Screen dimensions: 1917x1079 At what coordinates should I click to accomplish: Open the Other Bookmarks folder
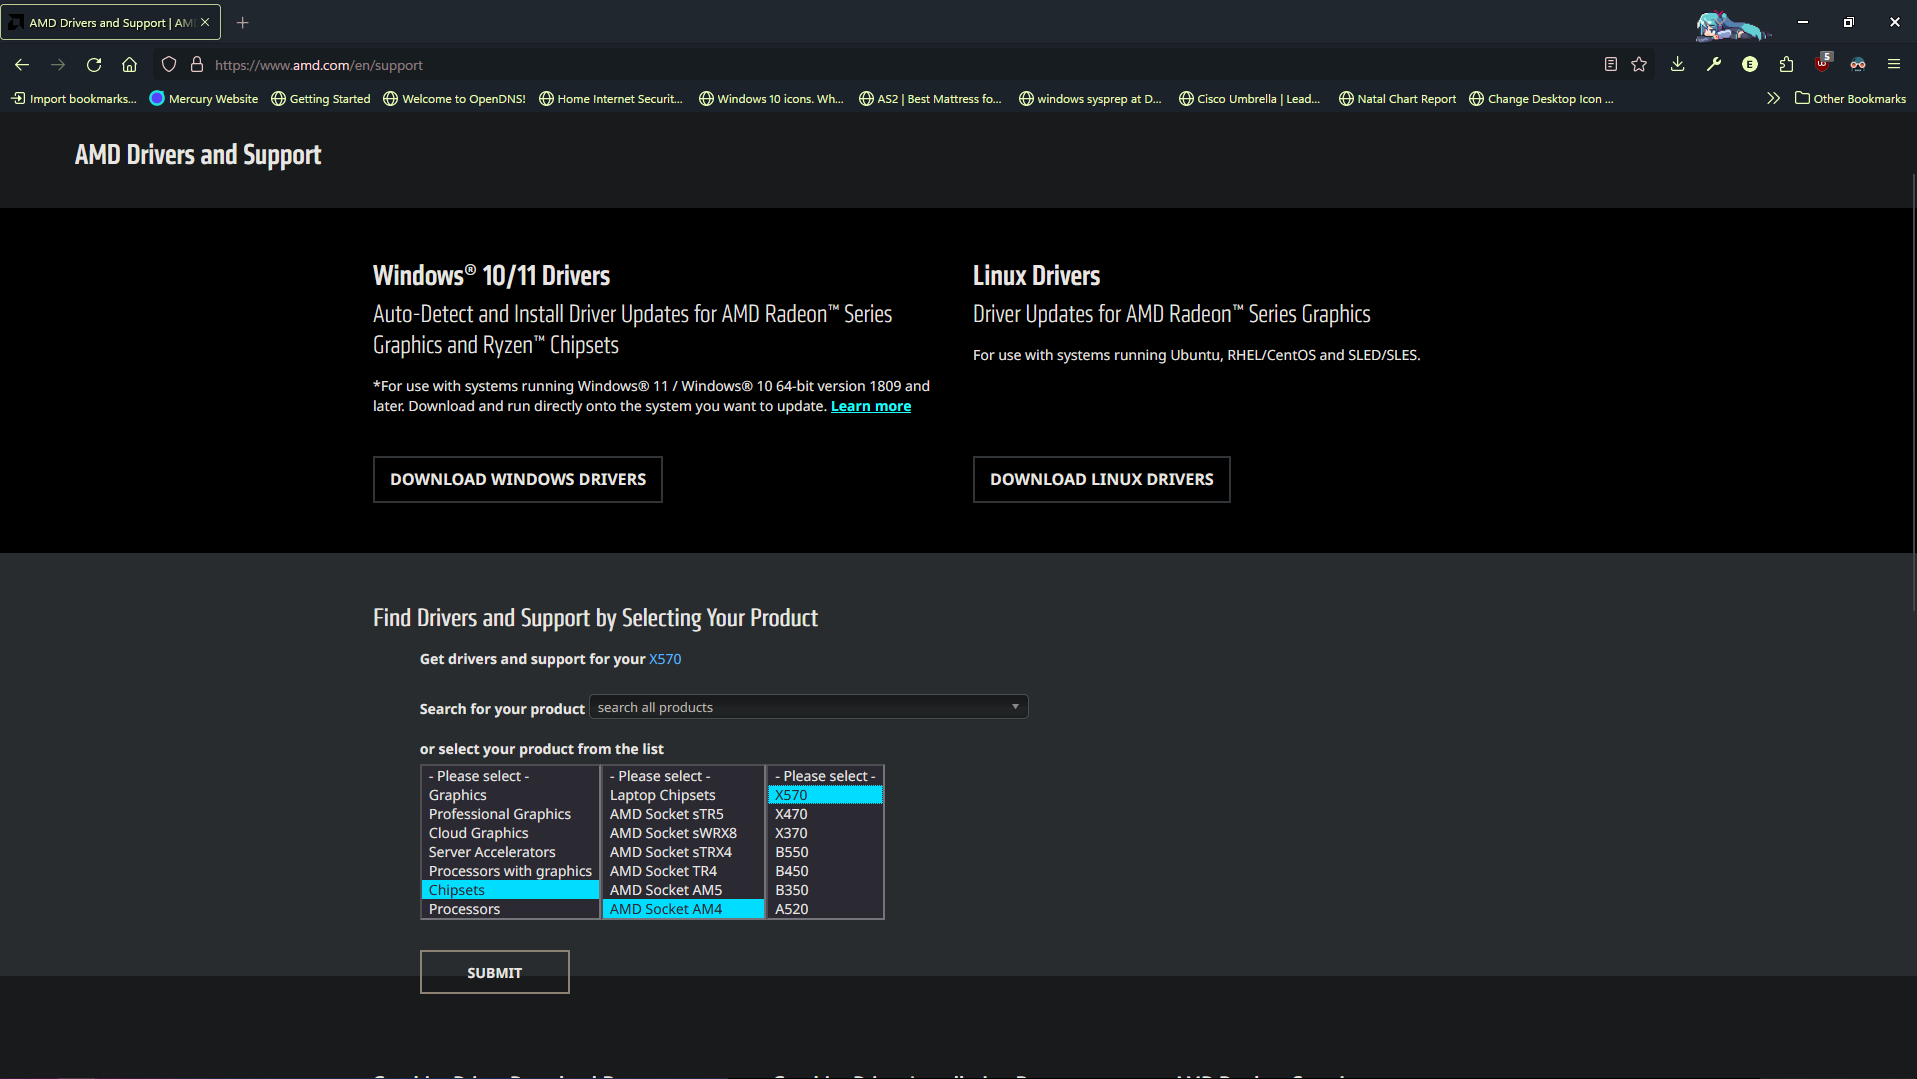[x=1850, y=98]
